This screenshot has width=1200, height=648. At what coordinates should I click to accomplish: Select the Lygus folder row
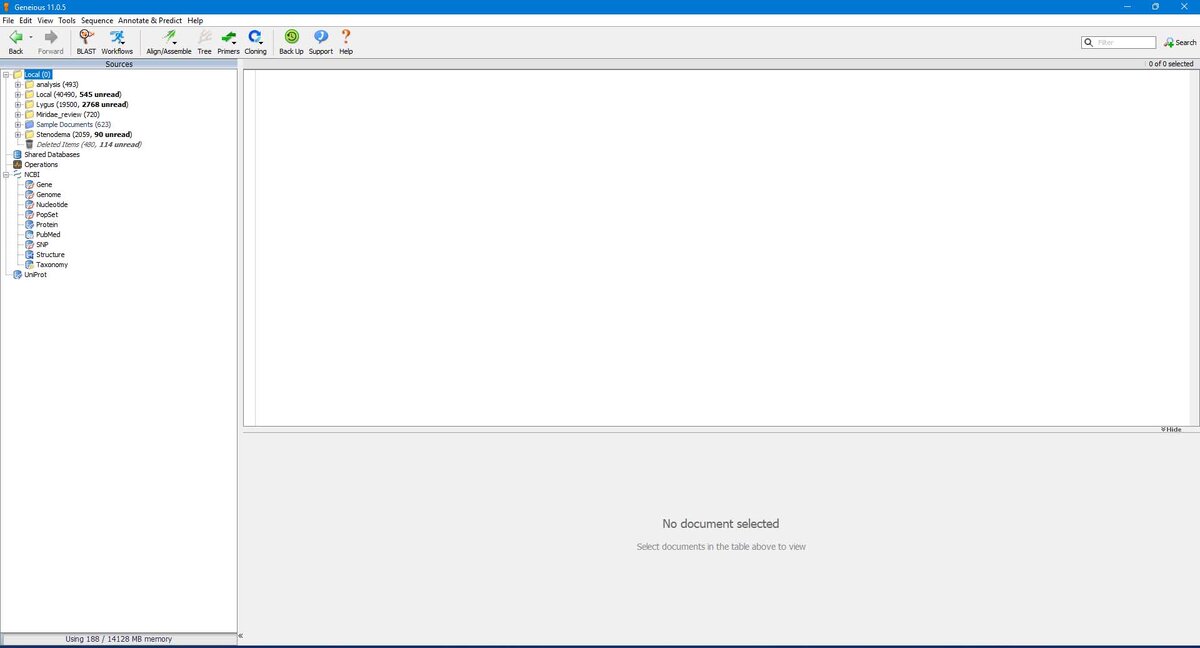(82, 105)
